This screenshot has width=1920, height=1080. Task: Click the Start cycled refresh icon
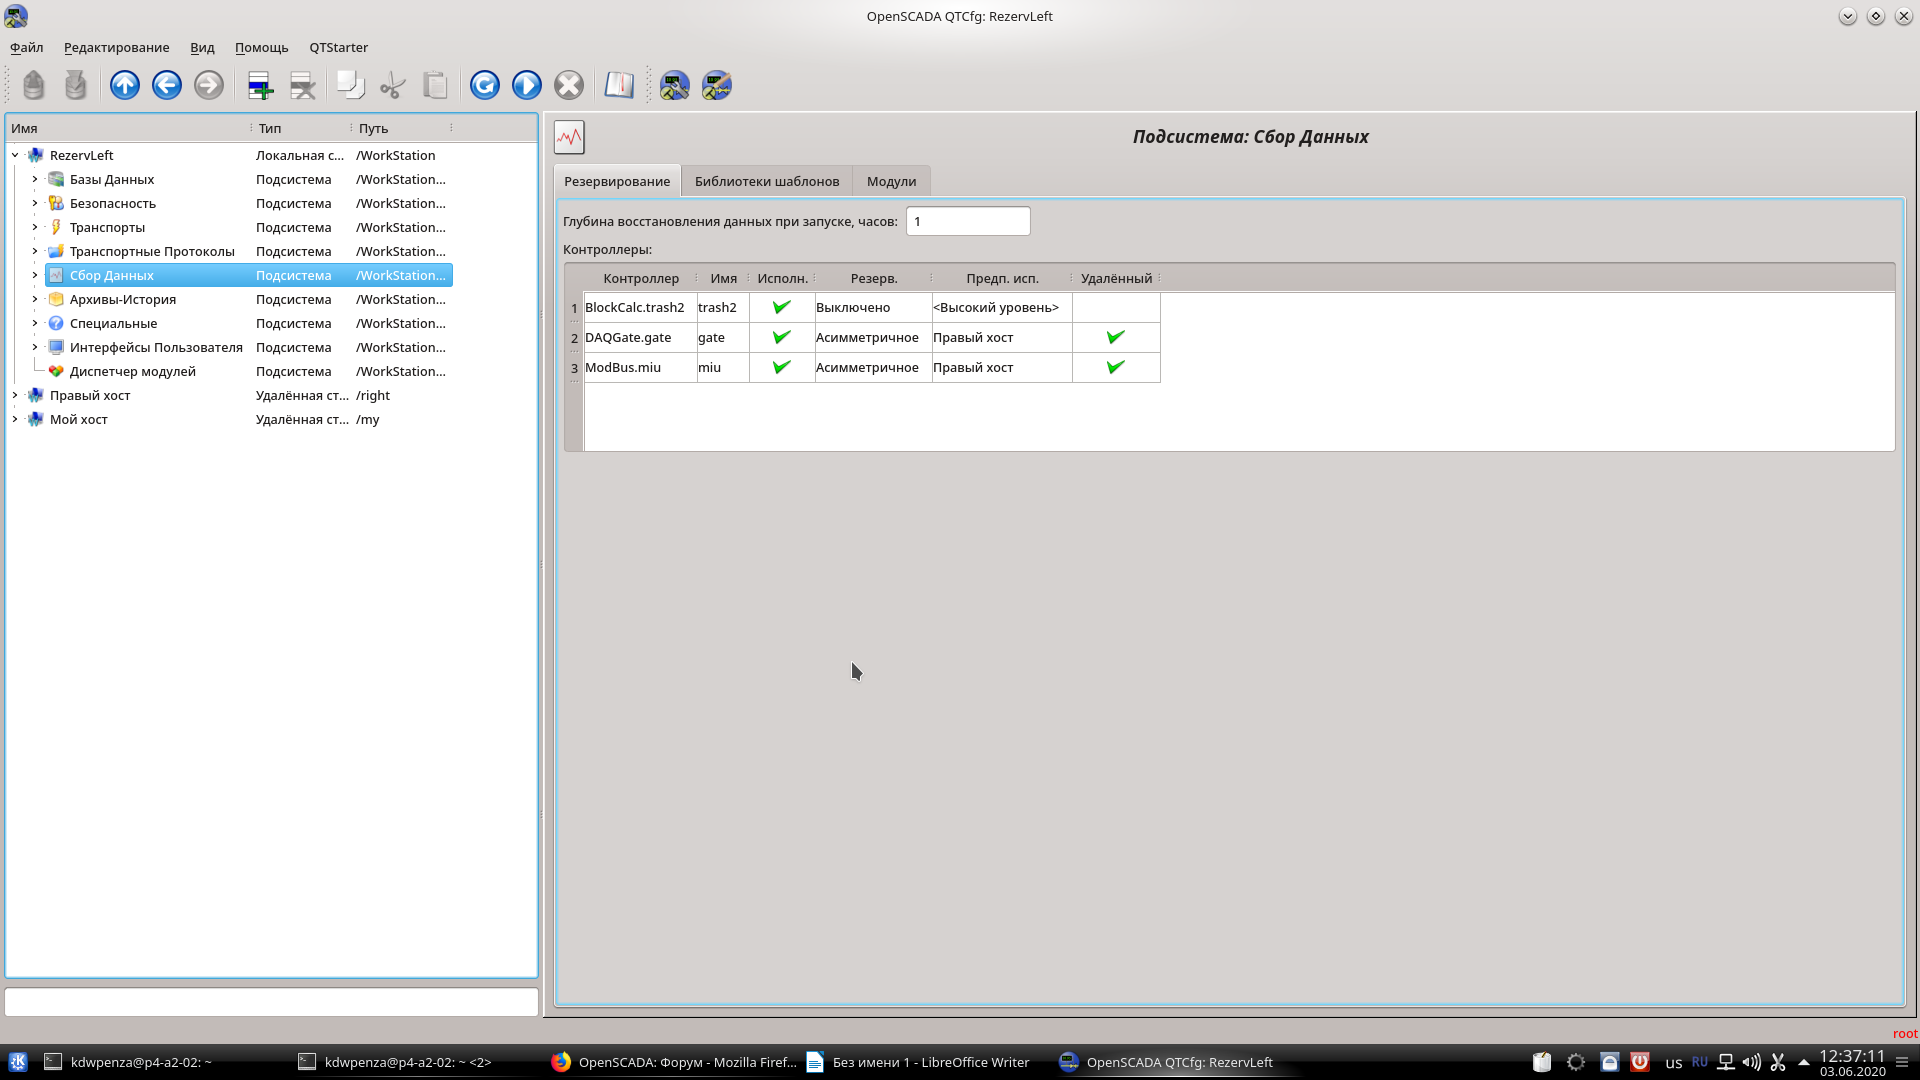click(527, 85)
